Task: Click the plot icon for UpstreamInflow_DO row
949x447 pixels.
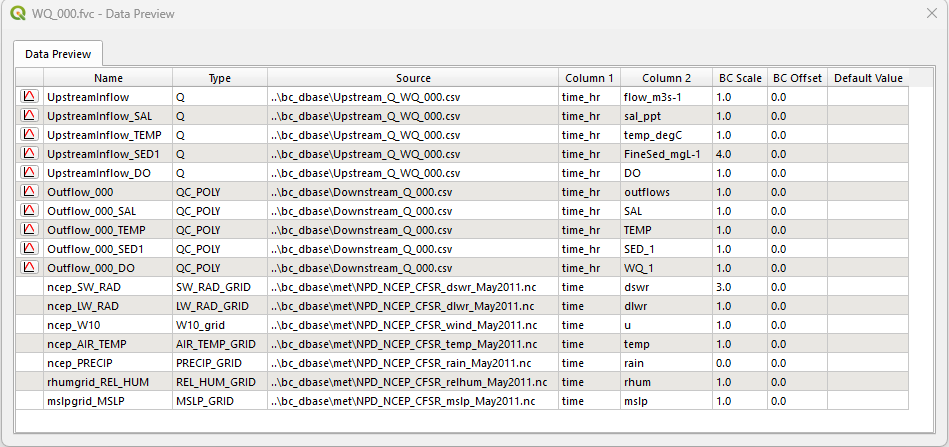Action: [x=29, y=173]
